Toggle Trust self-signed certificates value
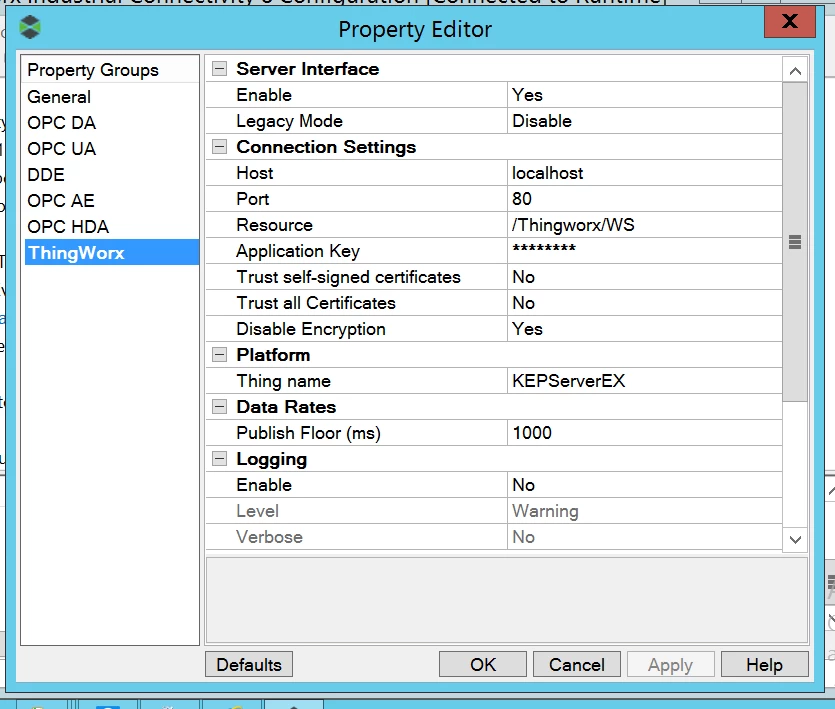 pyautogui.click(x=644, y=277)
